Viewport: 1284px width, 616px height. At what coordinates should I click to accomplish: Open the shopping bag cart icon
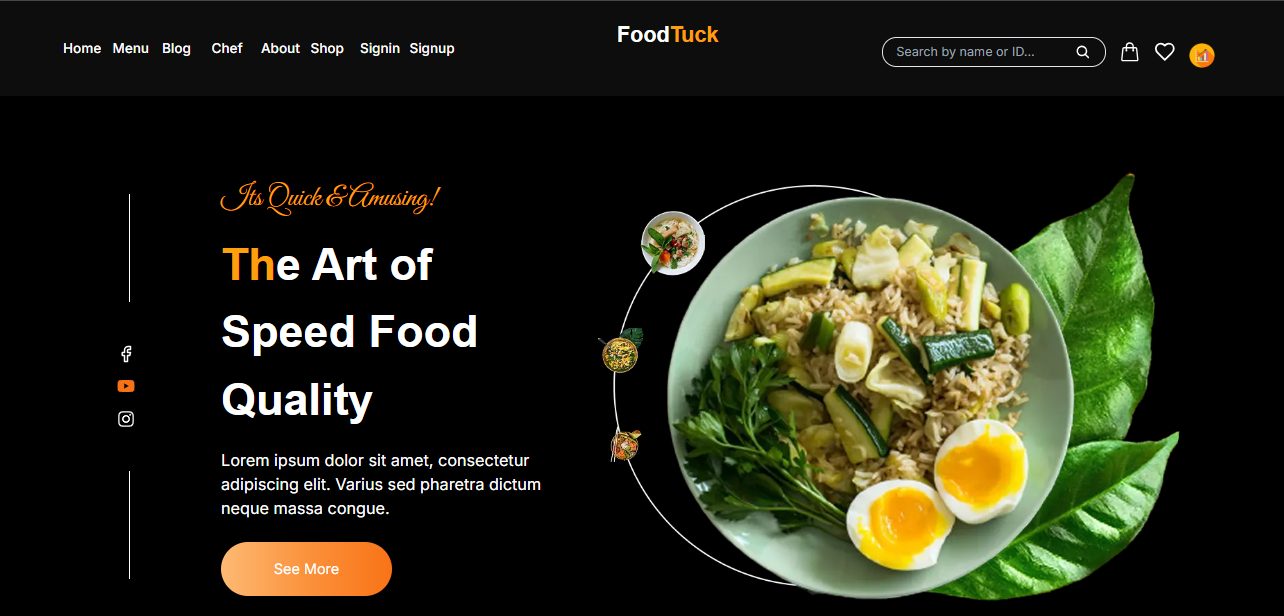(1129, 52)
